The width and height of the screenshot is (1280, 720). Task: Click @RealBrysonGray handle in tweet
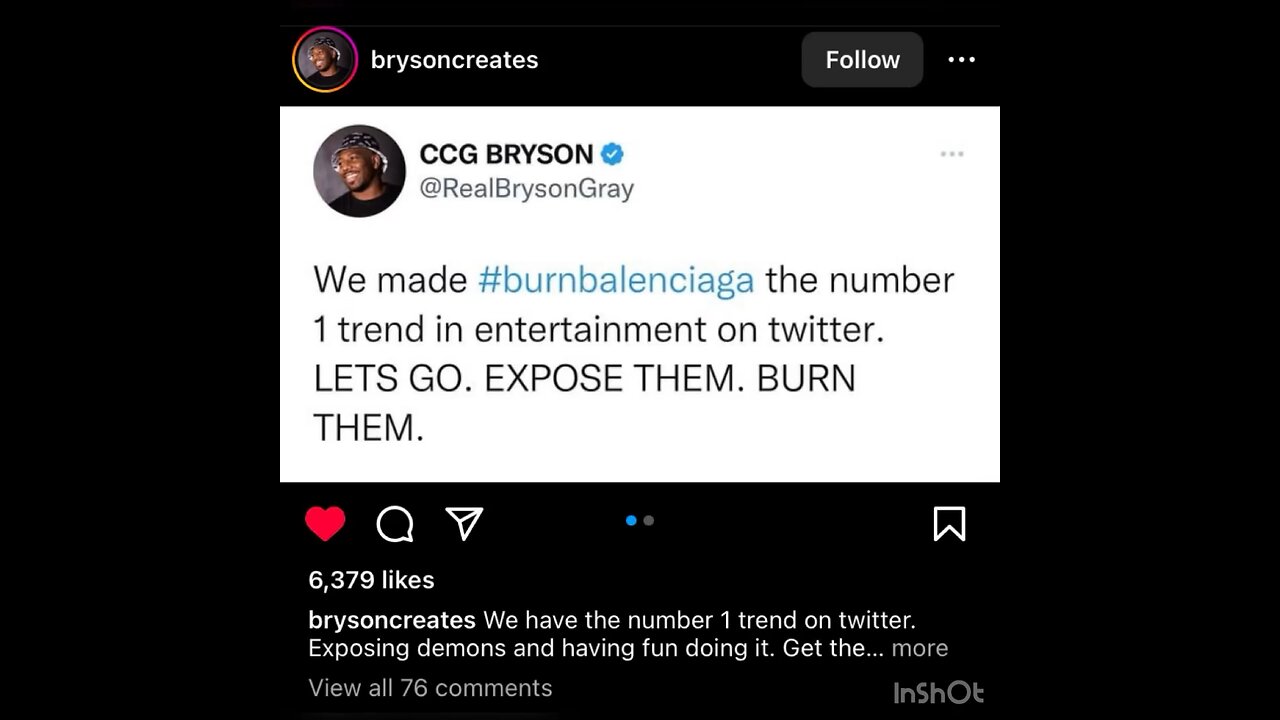coord(526,188)
